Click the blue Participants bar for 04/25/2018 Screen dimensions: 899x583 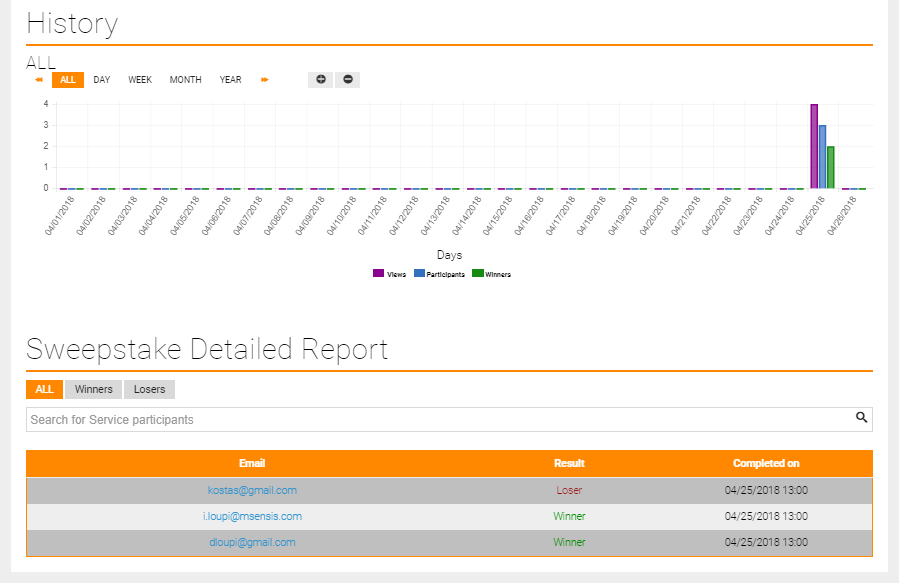822,156
